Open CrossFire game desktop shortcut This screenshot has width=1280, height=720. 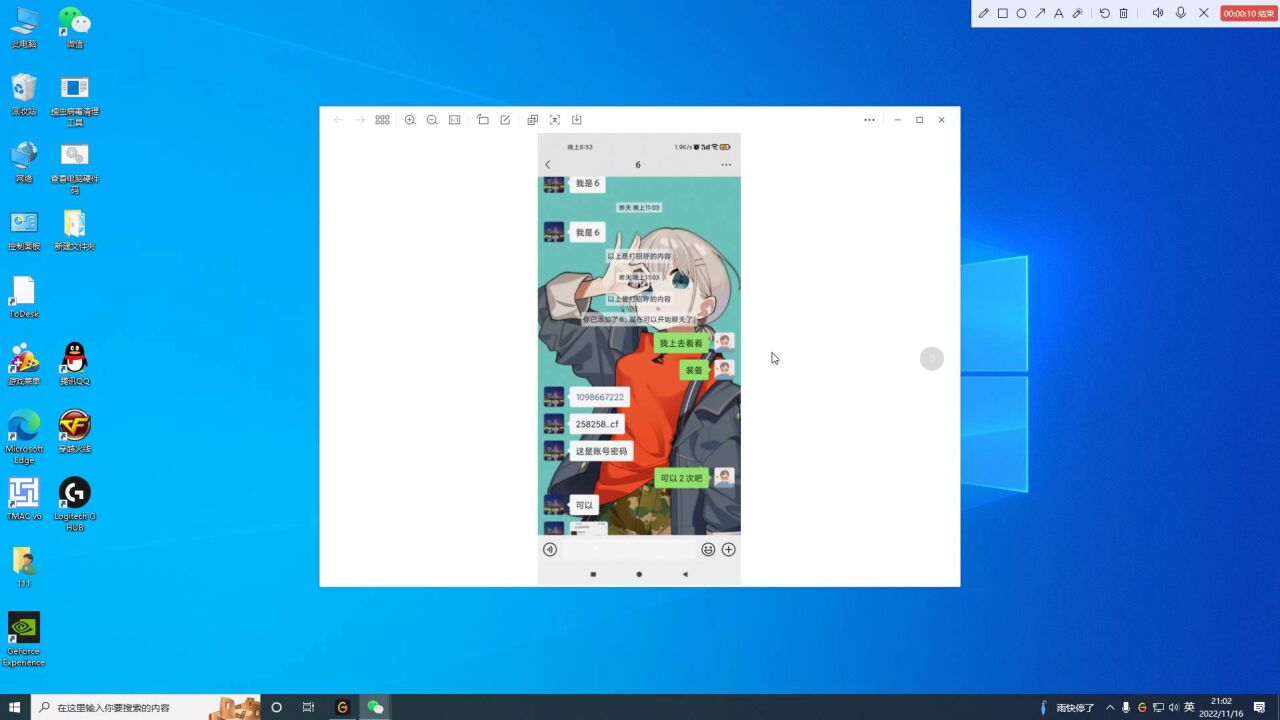click(x=75, y=431)
